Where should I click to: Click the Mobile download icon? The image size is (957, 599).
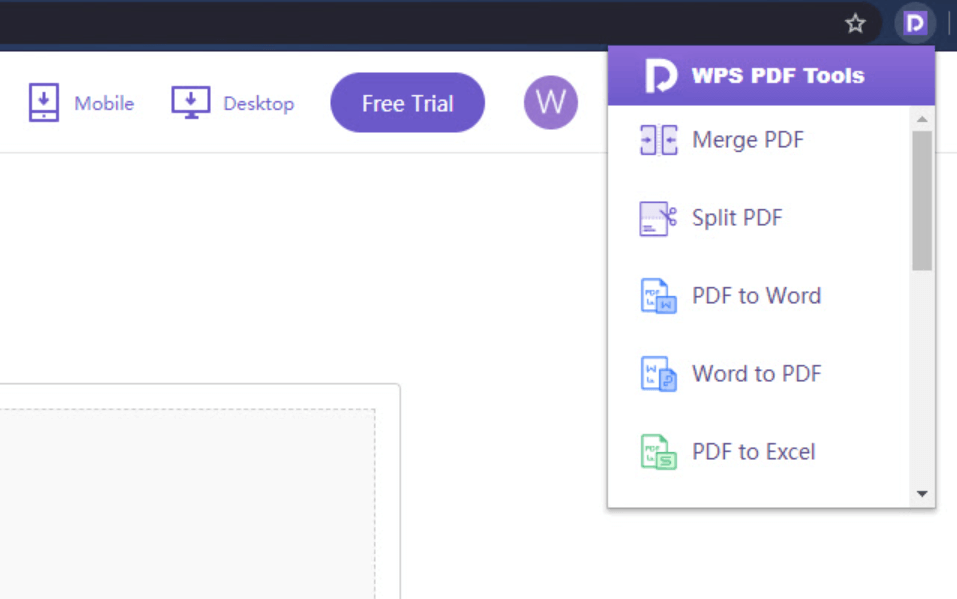tap(44, 103)
